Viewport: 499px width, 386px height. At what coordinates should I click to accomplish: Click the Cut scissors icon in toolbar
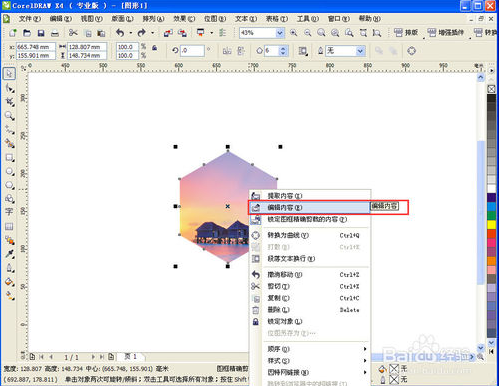click(73, 33)
